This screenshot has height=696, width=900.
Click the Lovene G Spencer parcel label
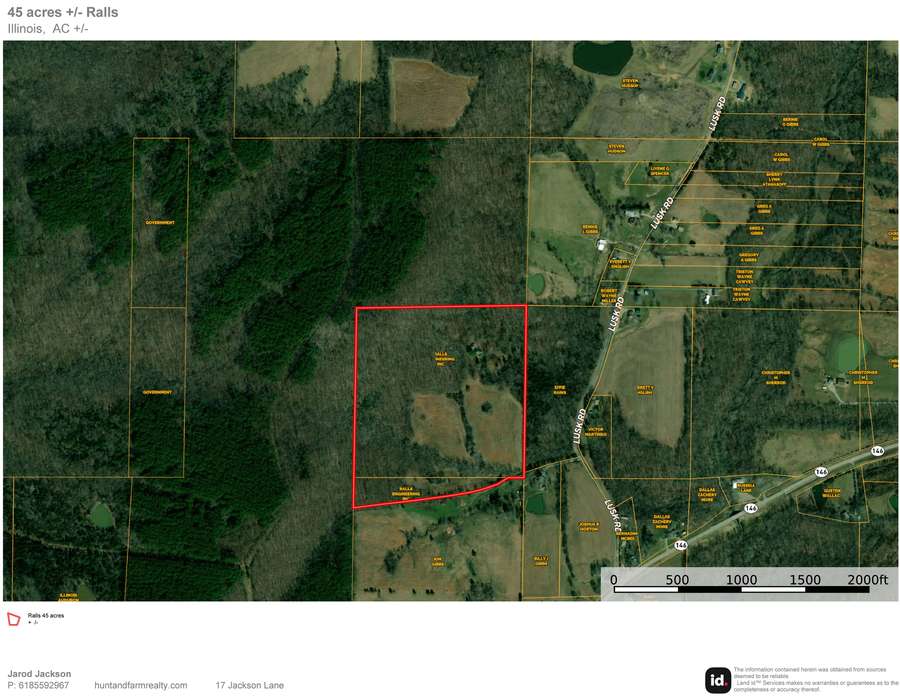(x=660, y=170)
